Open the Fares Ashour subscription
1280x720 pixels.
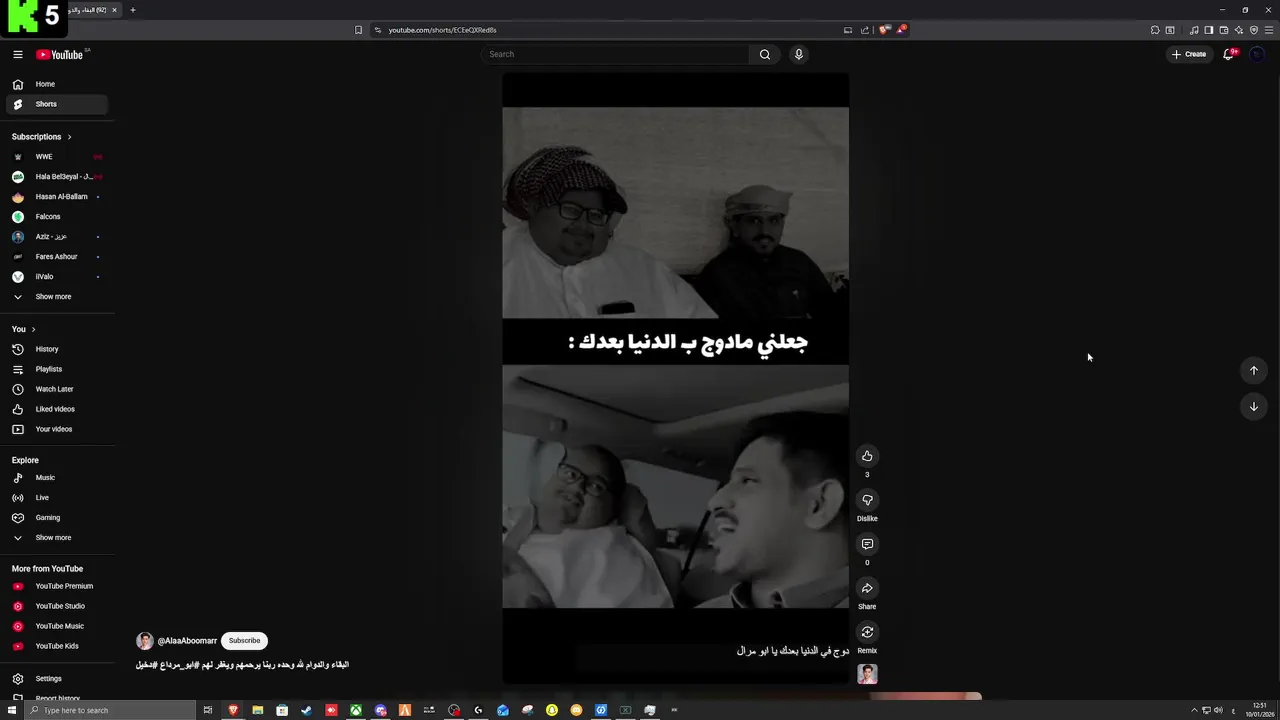pos(57,257)
